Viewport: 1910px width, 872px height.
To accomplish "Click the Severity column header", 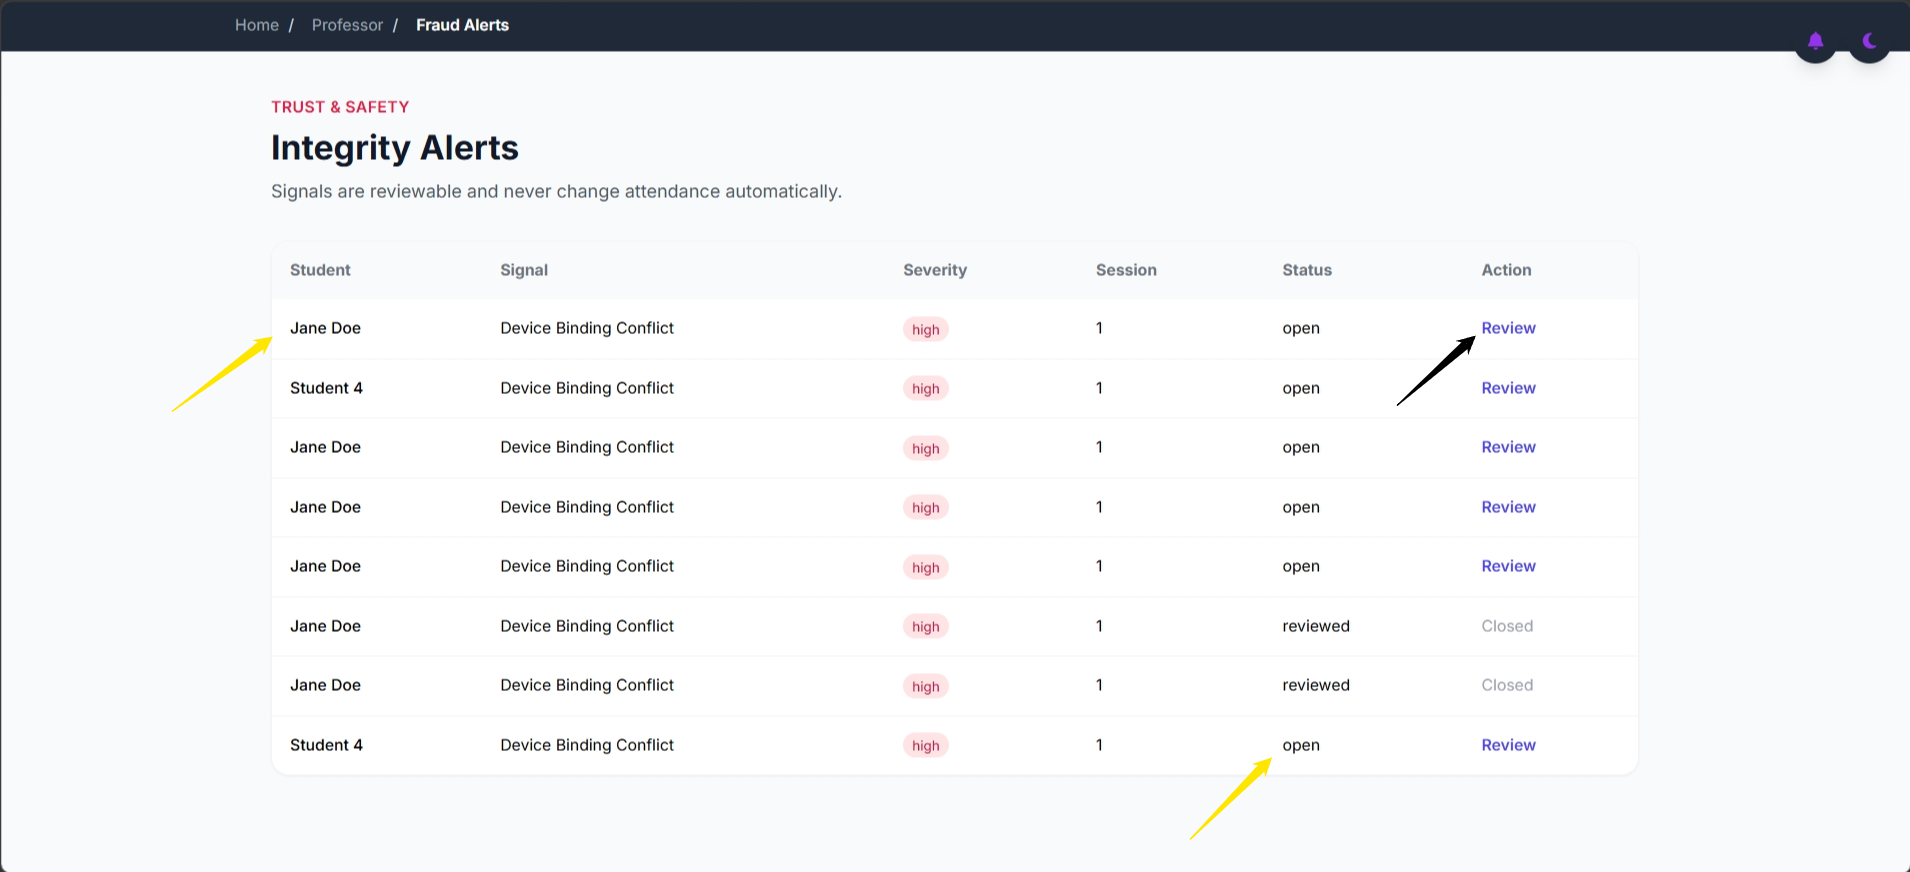I will [x=935, y=270].
